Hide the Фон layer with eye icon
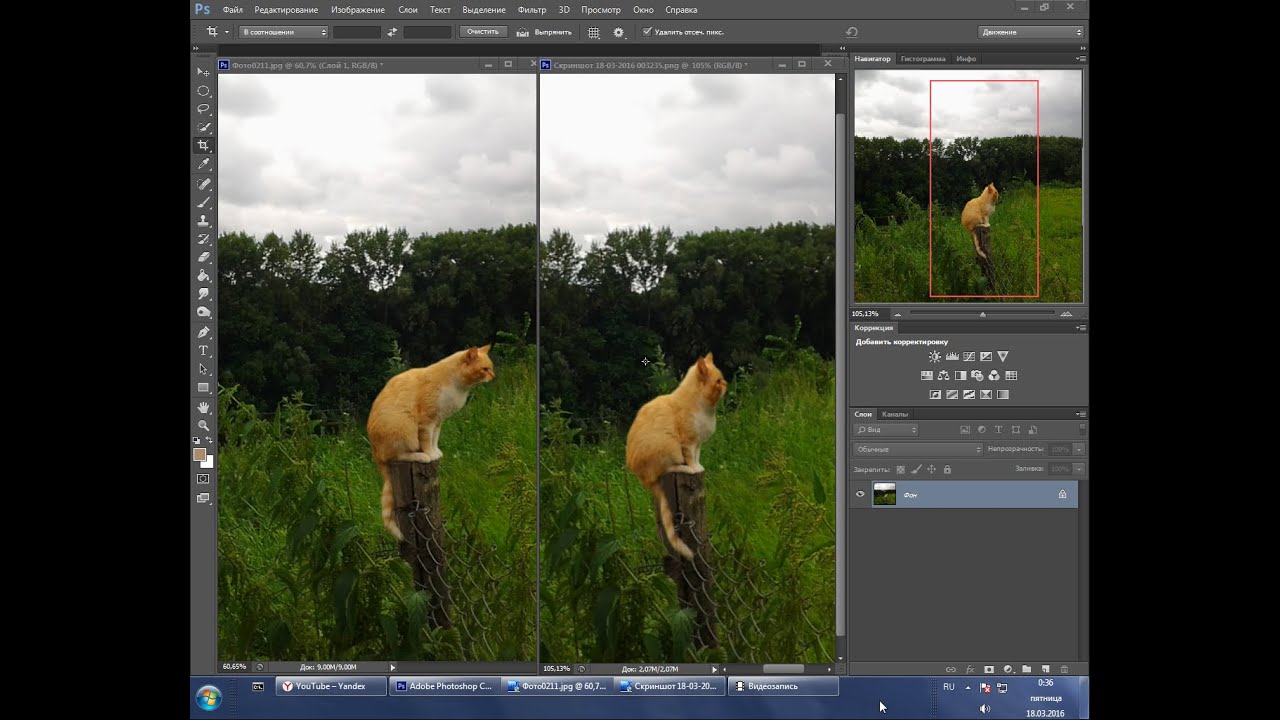Screen dimensions: 1280x720 click(x=860, y=494)
